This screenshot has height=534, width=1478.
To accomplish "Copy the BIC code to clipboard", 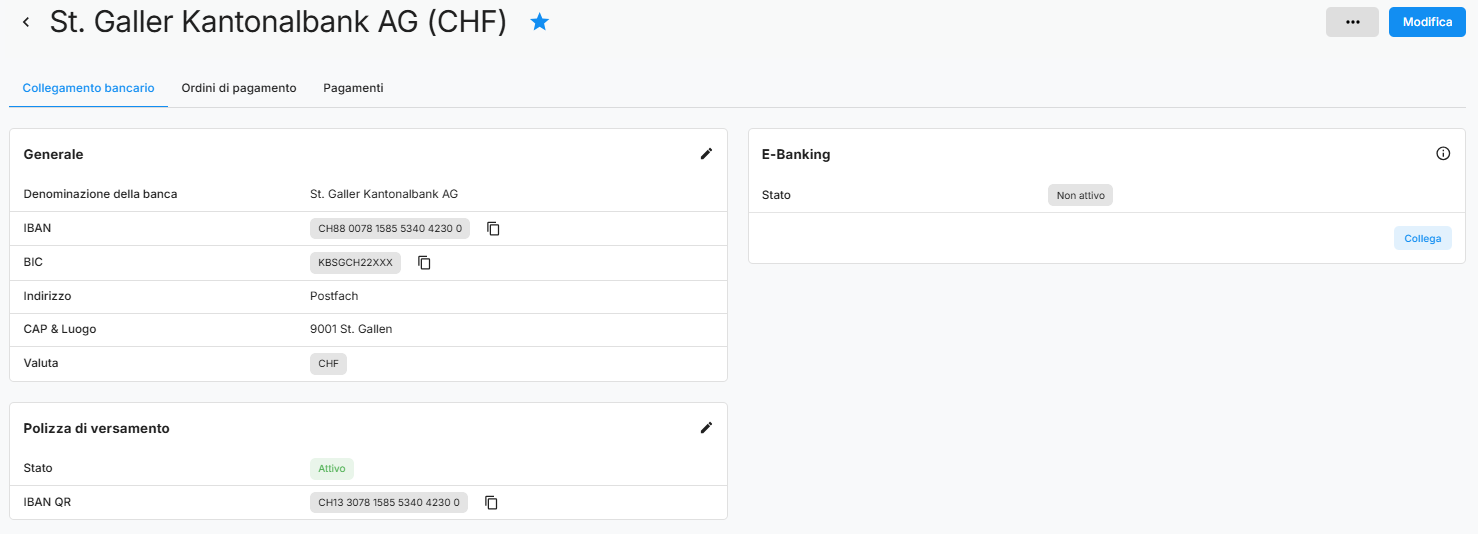I will (424, 263).
